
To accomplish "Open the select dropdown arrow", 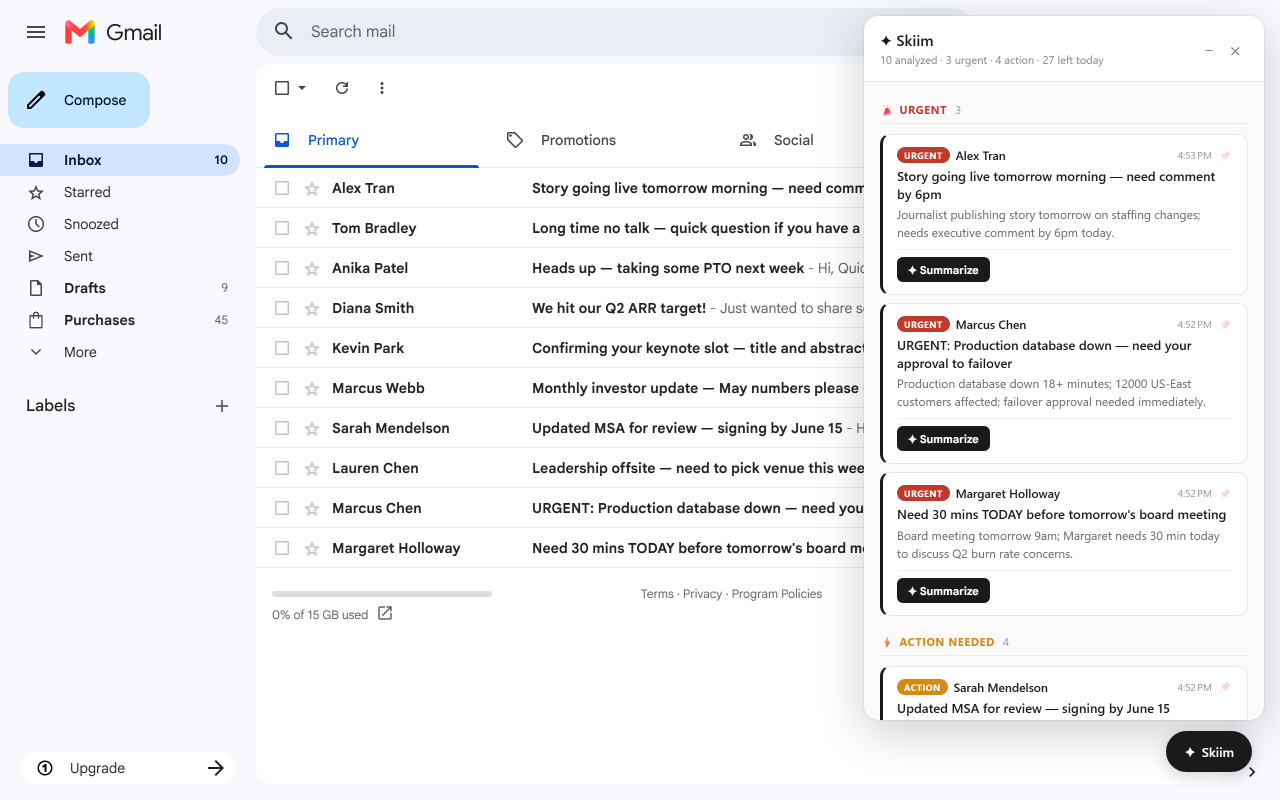I will pos(302,88).
